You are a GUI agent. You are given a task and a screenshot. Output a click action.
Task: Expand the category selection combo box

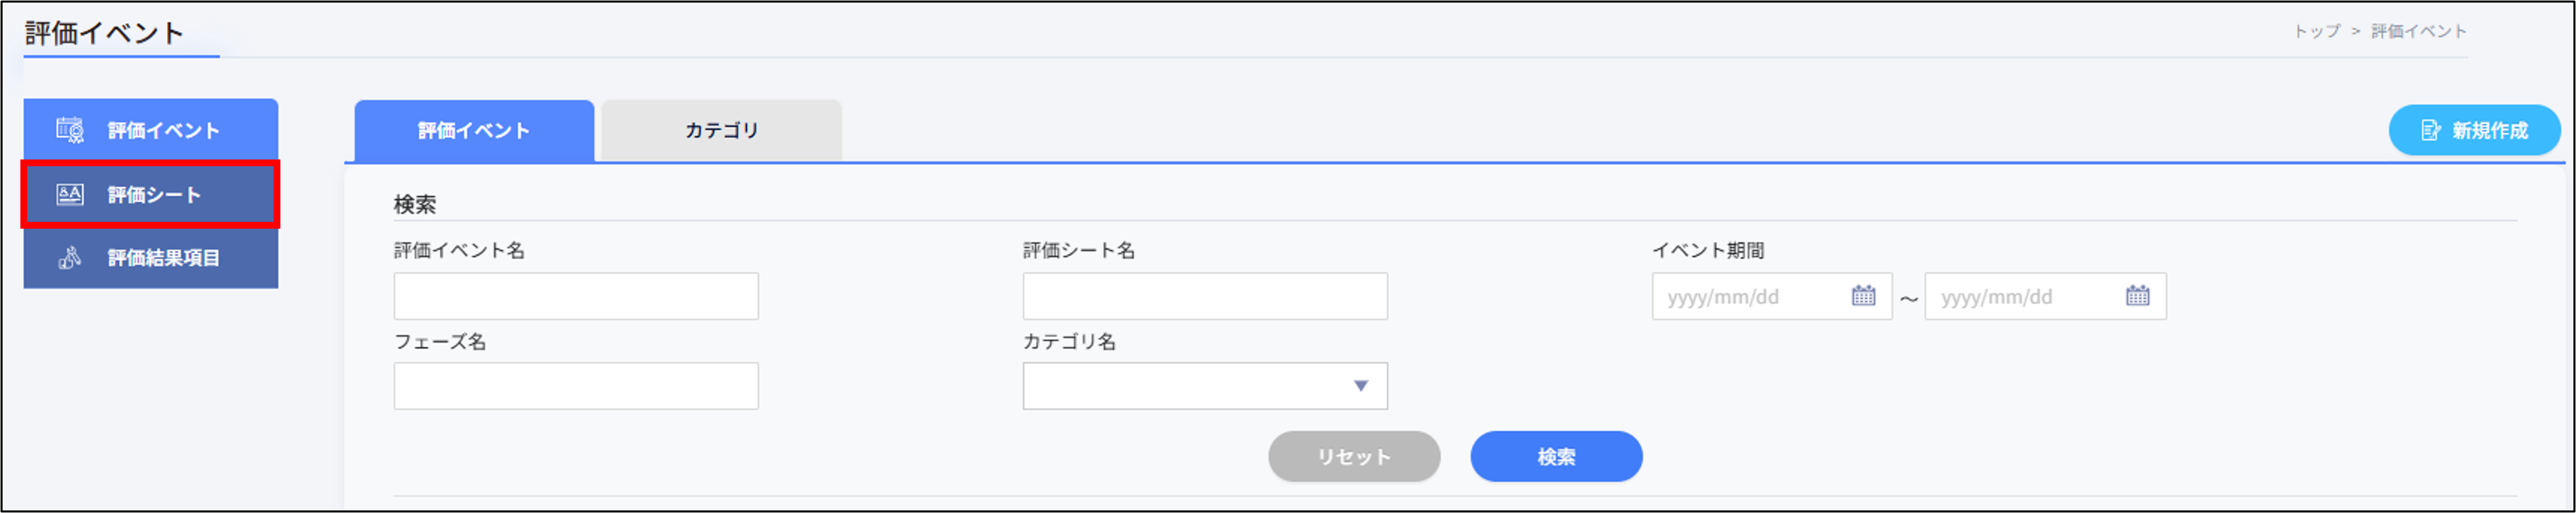pyautogui.click(x=1204, y=385)
